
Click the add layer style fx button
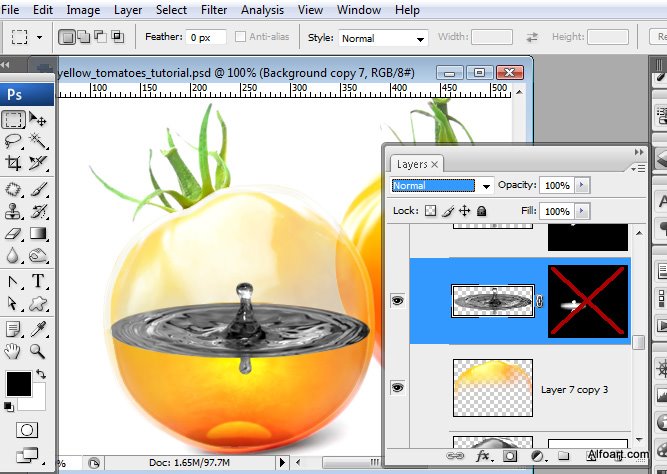tap(483, 456)
